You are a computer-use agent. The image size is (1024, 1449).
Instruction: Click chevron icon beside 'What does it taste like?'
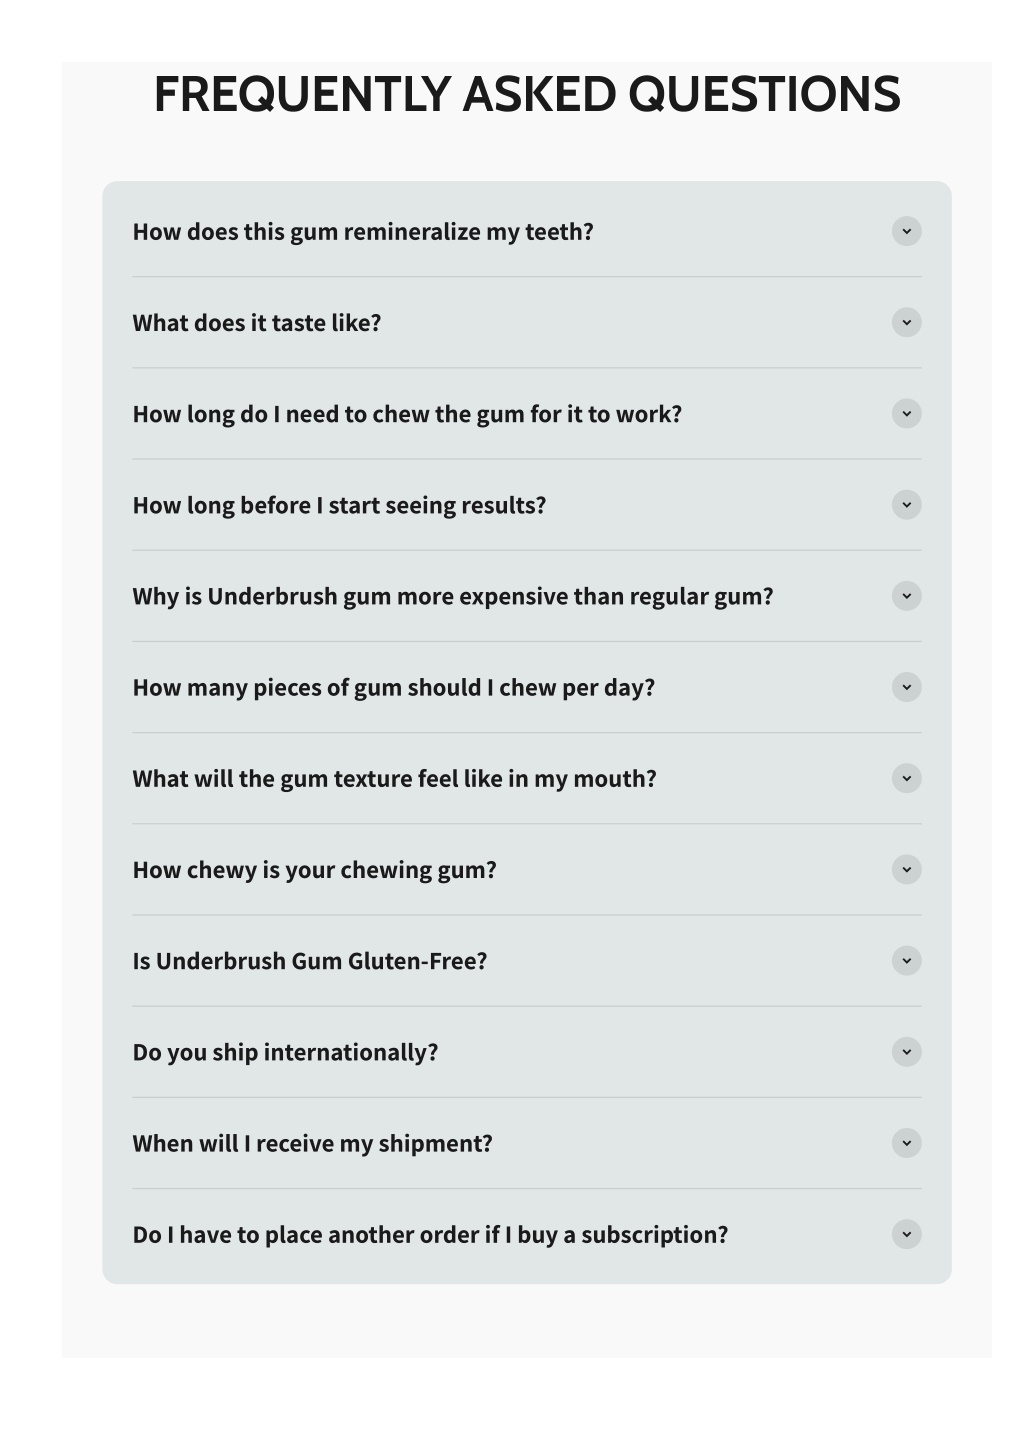906,322
